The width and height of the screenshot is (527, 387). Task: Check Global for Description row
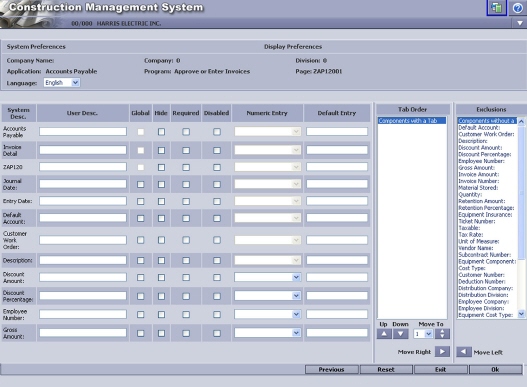tap(140, 260)
